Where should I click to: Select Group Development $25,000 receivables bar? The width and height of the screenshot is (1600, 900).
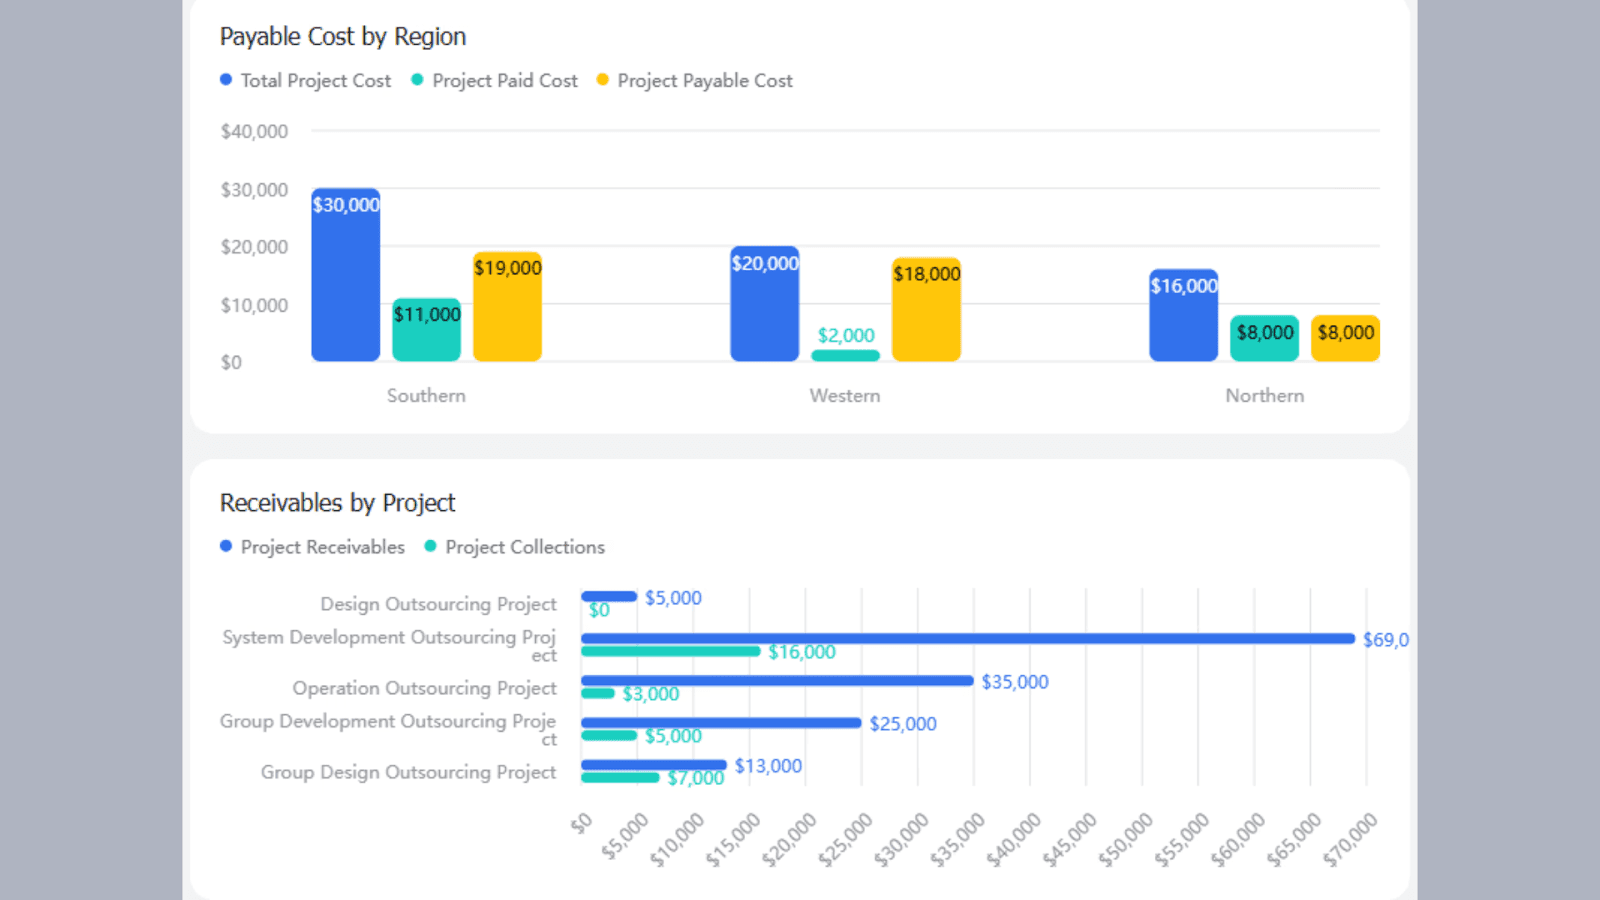click(721, 723)
